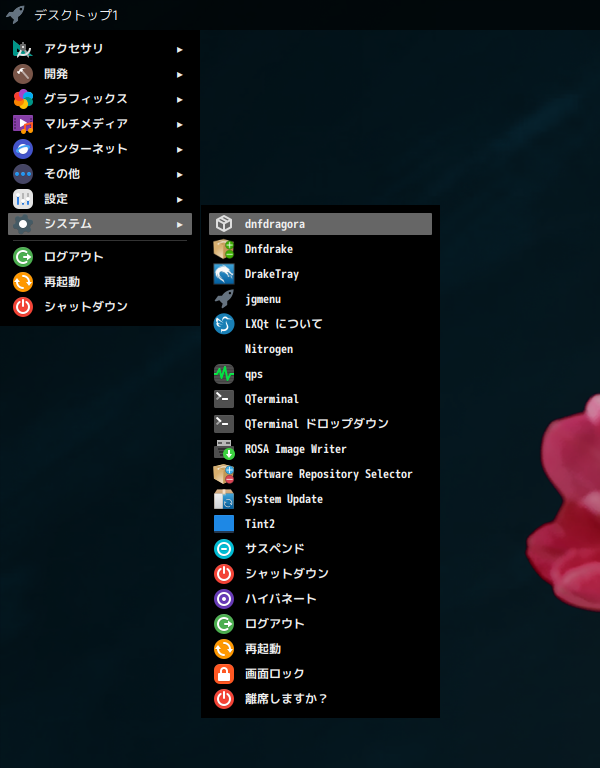Click the ROSA Image Writer icon

(x=224, y=449)
